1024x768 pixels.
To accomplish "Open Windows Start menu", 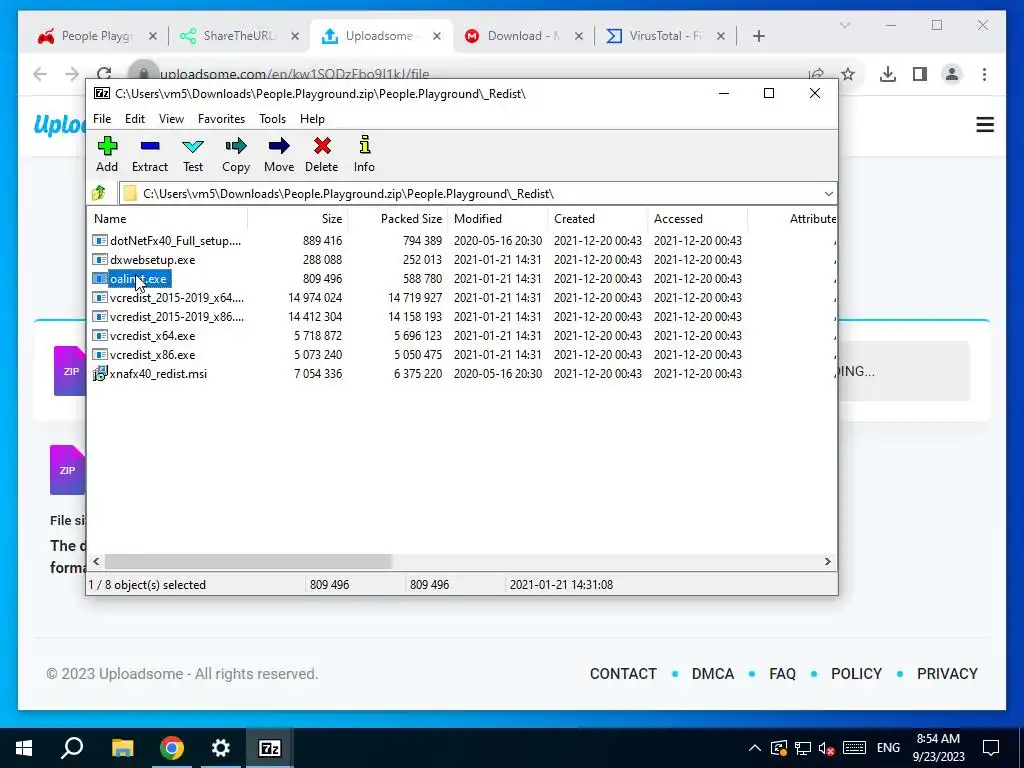I will click(x=24, y=748).
